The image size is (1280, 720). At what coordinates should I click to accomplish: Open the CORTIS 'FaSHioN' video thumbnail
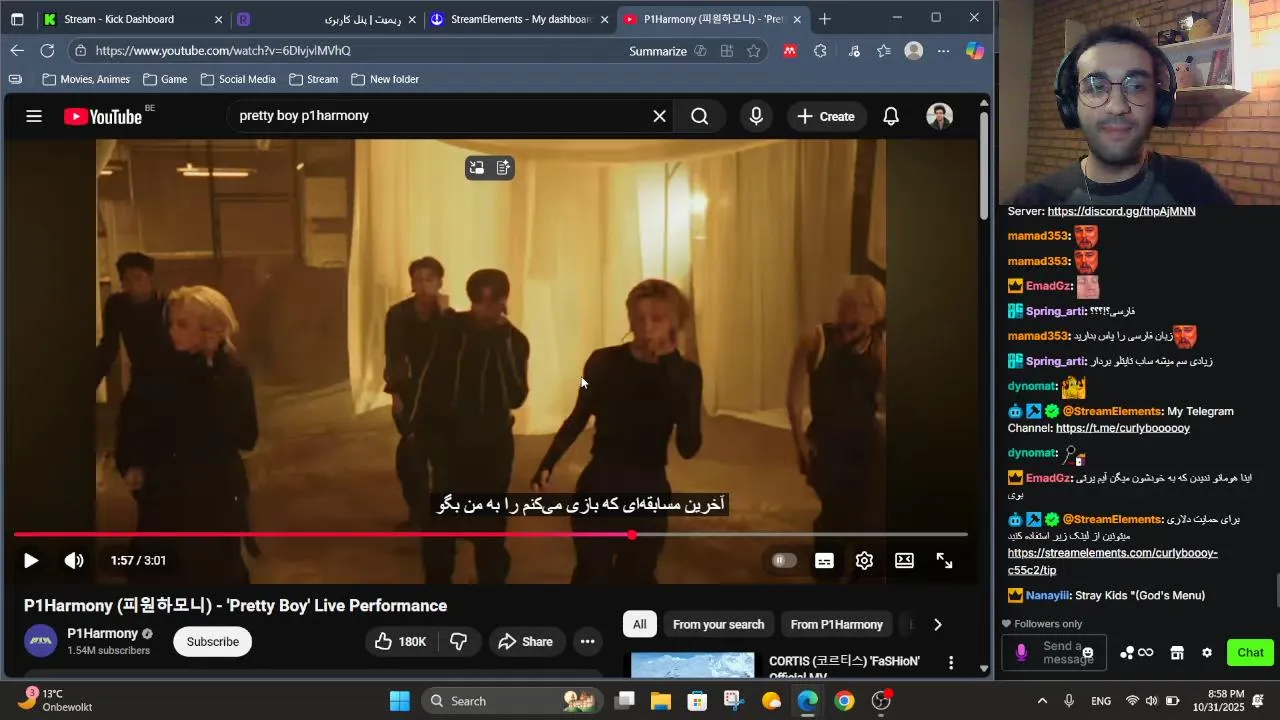pyautogui.click(x=692, y=666)
